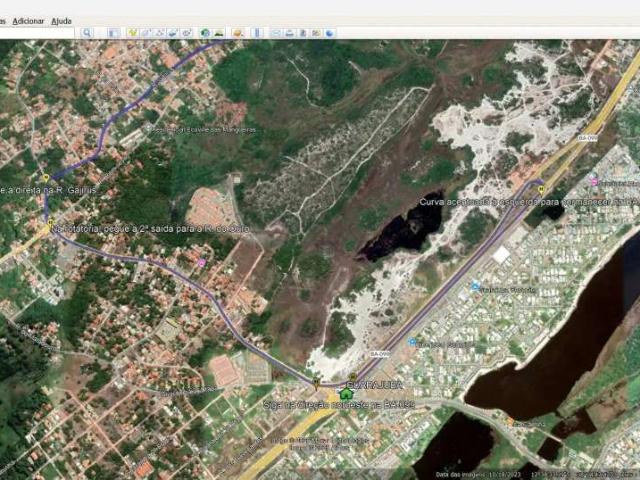Click 'Siga na direção nordeste na BA-099' direction
The height and width of the screenshot is (480, 640).
point(339,404)
